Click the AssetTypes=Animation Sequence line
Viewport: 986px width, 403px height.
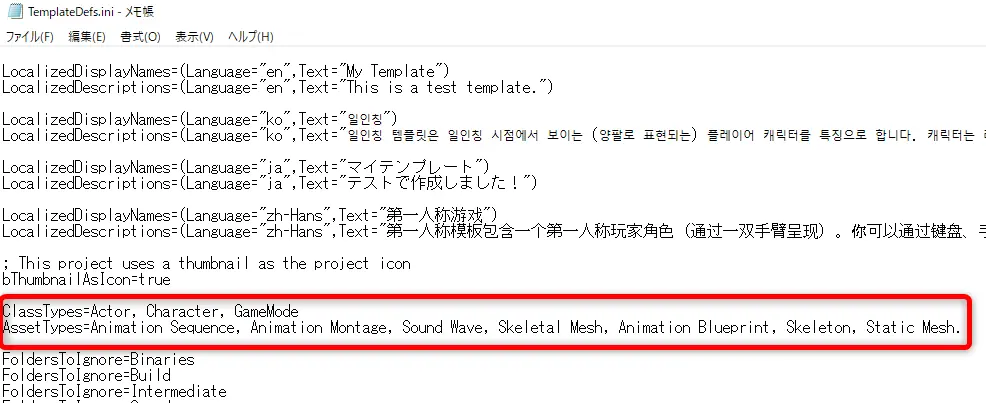point(482,328)
